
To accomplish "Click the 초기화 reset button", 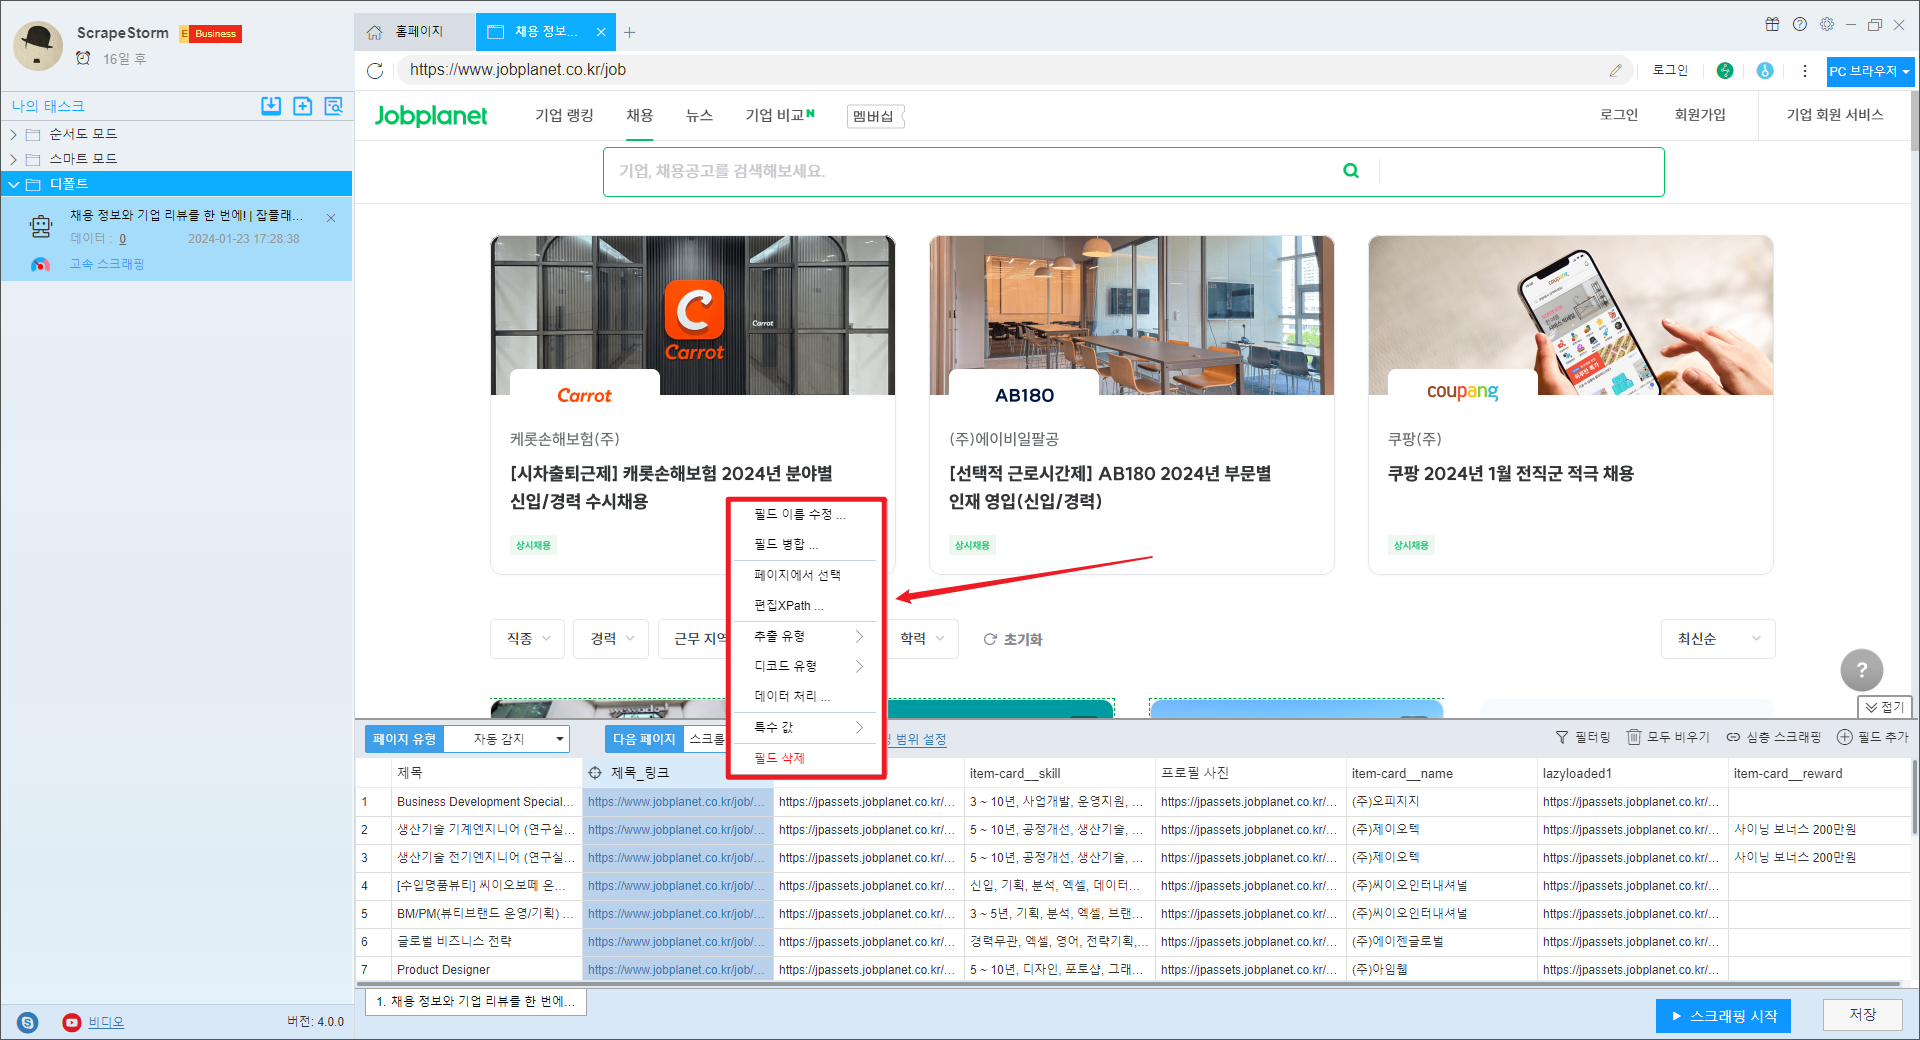I will (1012, 639).
